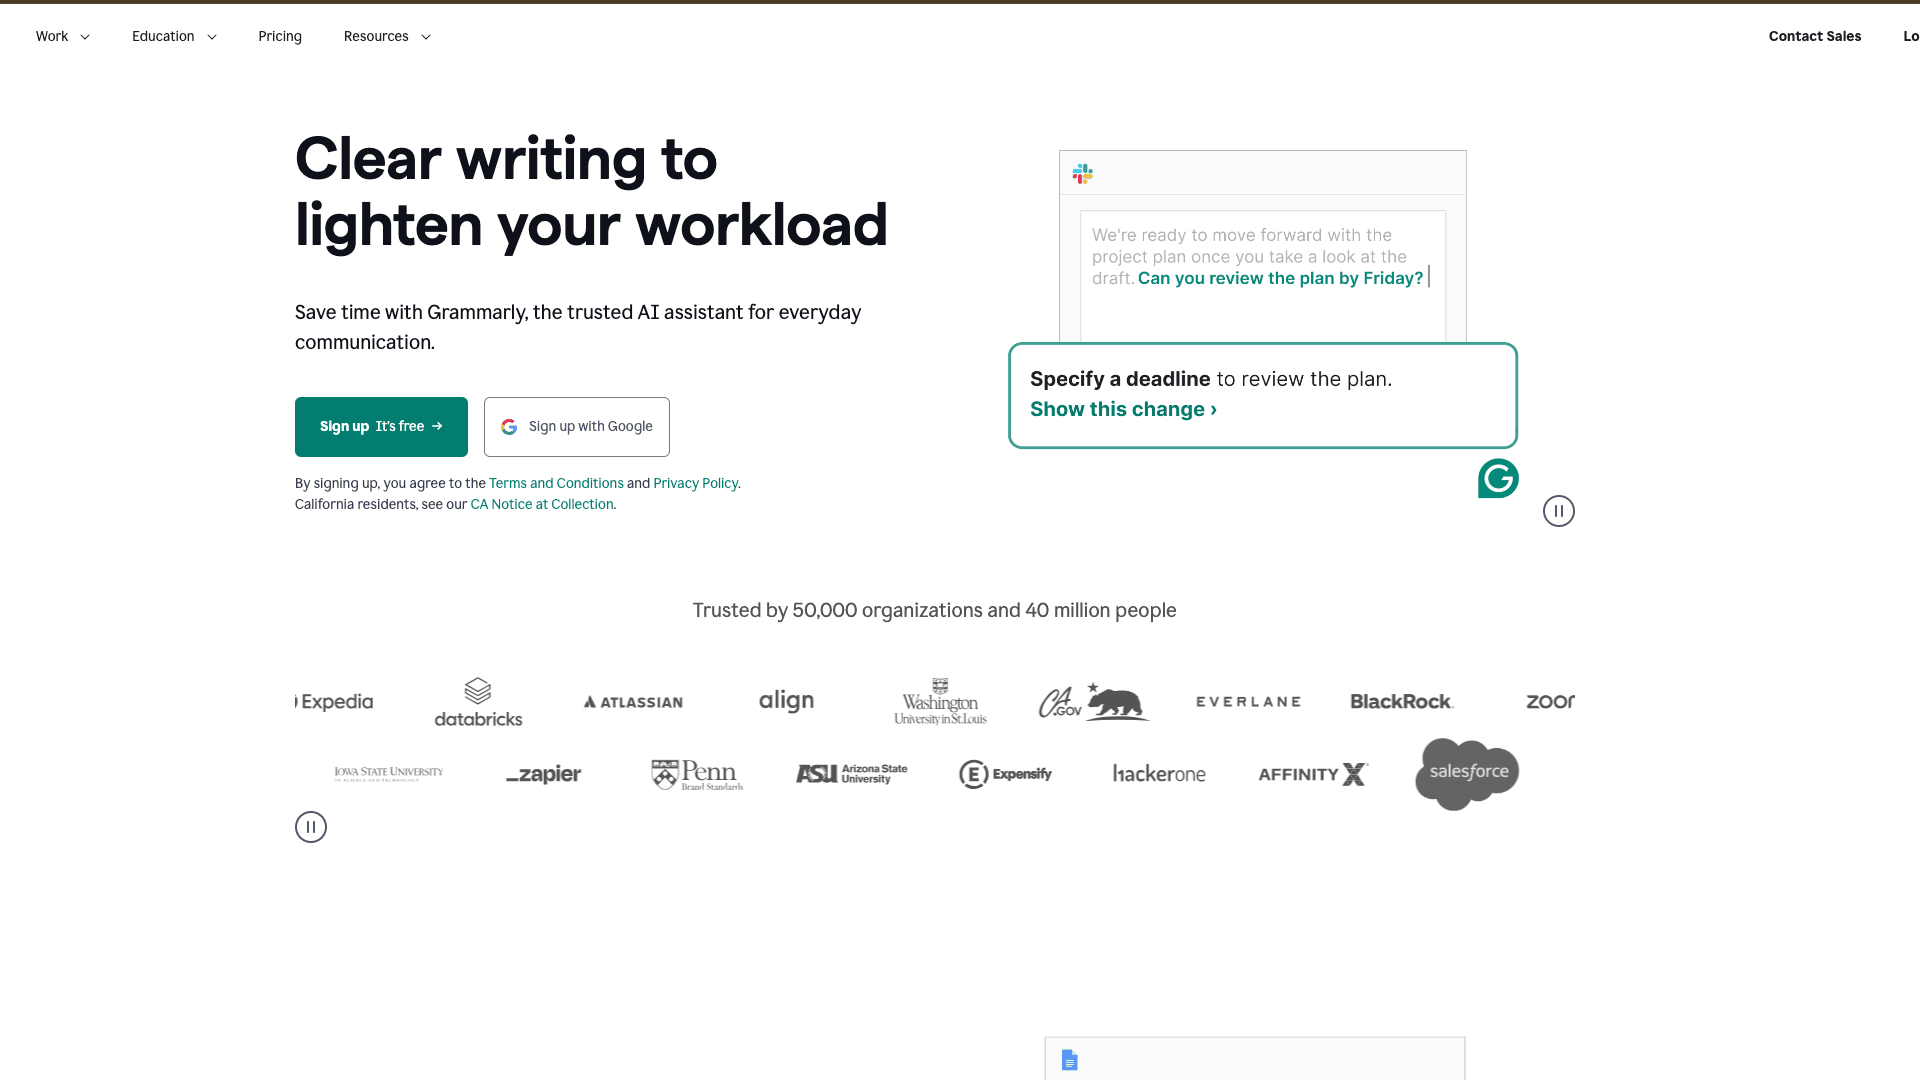Click the BlackRock logo
The height and width of the screenshot is (1080, 1920).
coord(1400,701)
